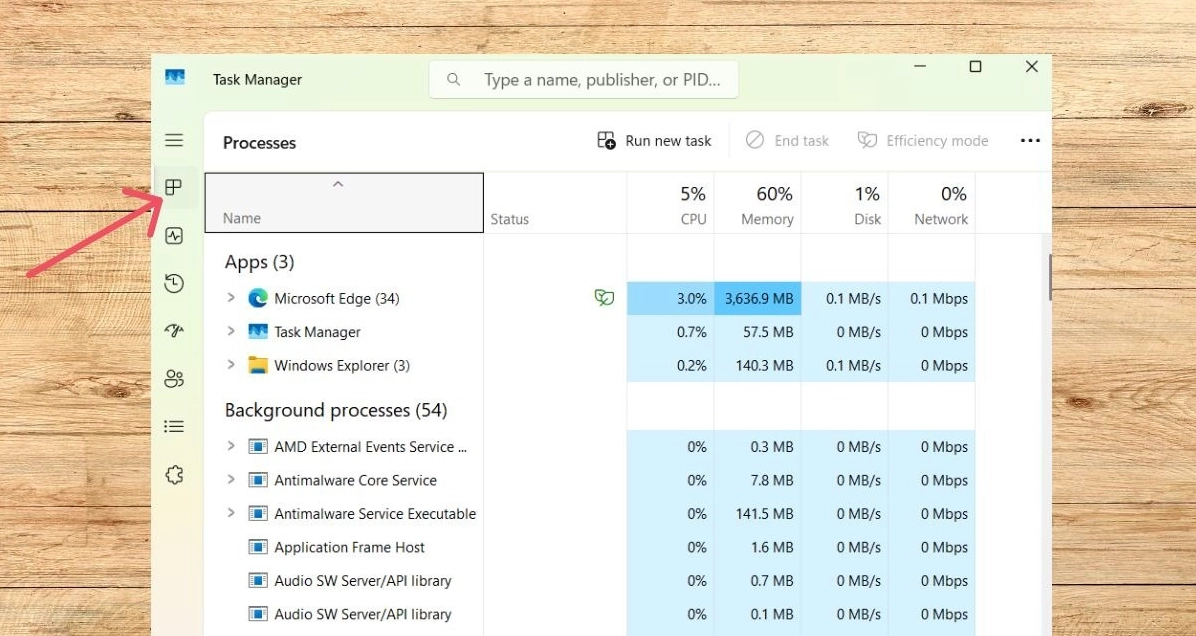Expand the Antimalware Core Service entry
Screen dimensions: 1196x636
coord(231,480)
